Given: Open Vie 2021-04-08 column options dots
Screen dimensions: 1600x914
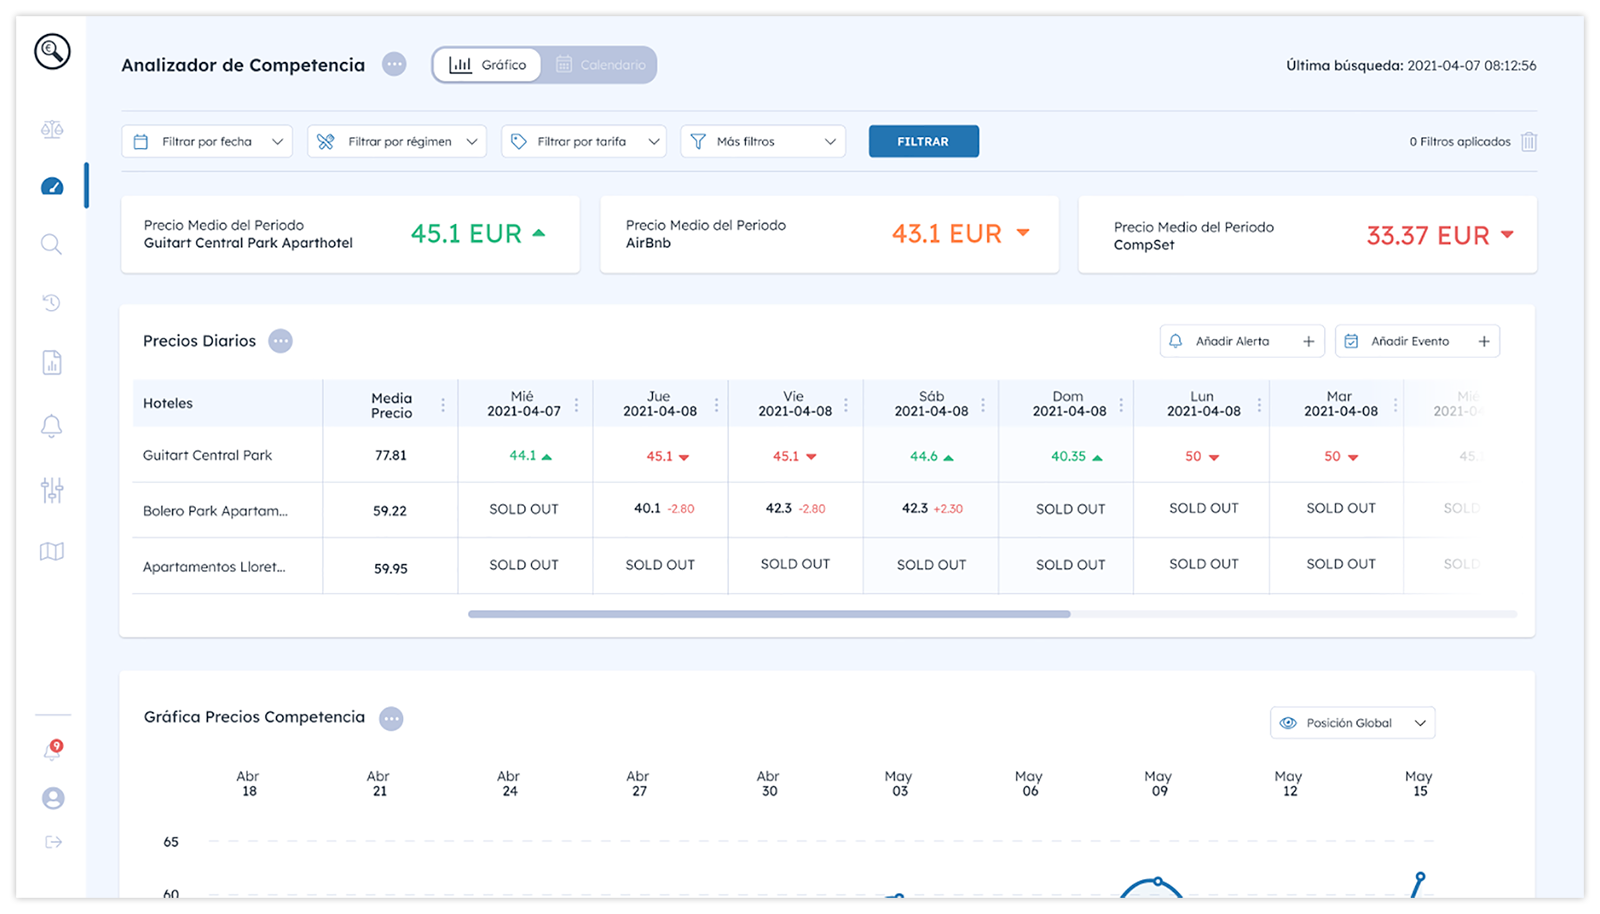Looking at the screenshot, I should click(x=846, y=405).
